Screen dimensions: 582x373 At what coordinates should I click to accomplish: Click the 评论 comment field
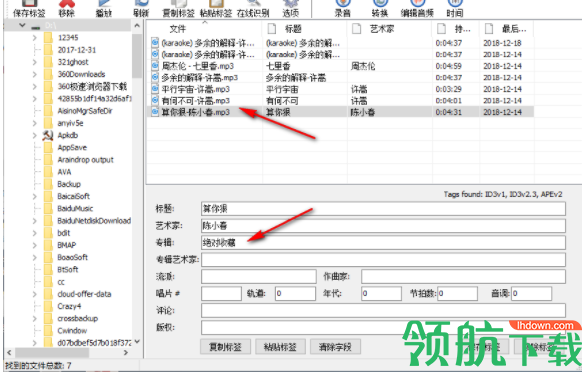383,311
